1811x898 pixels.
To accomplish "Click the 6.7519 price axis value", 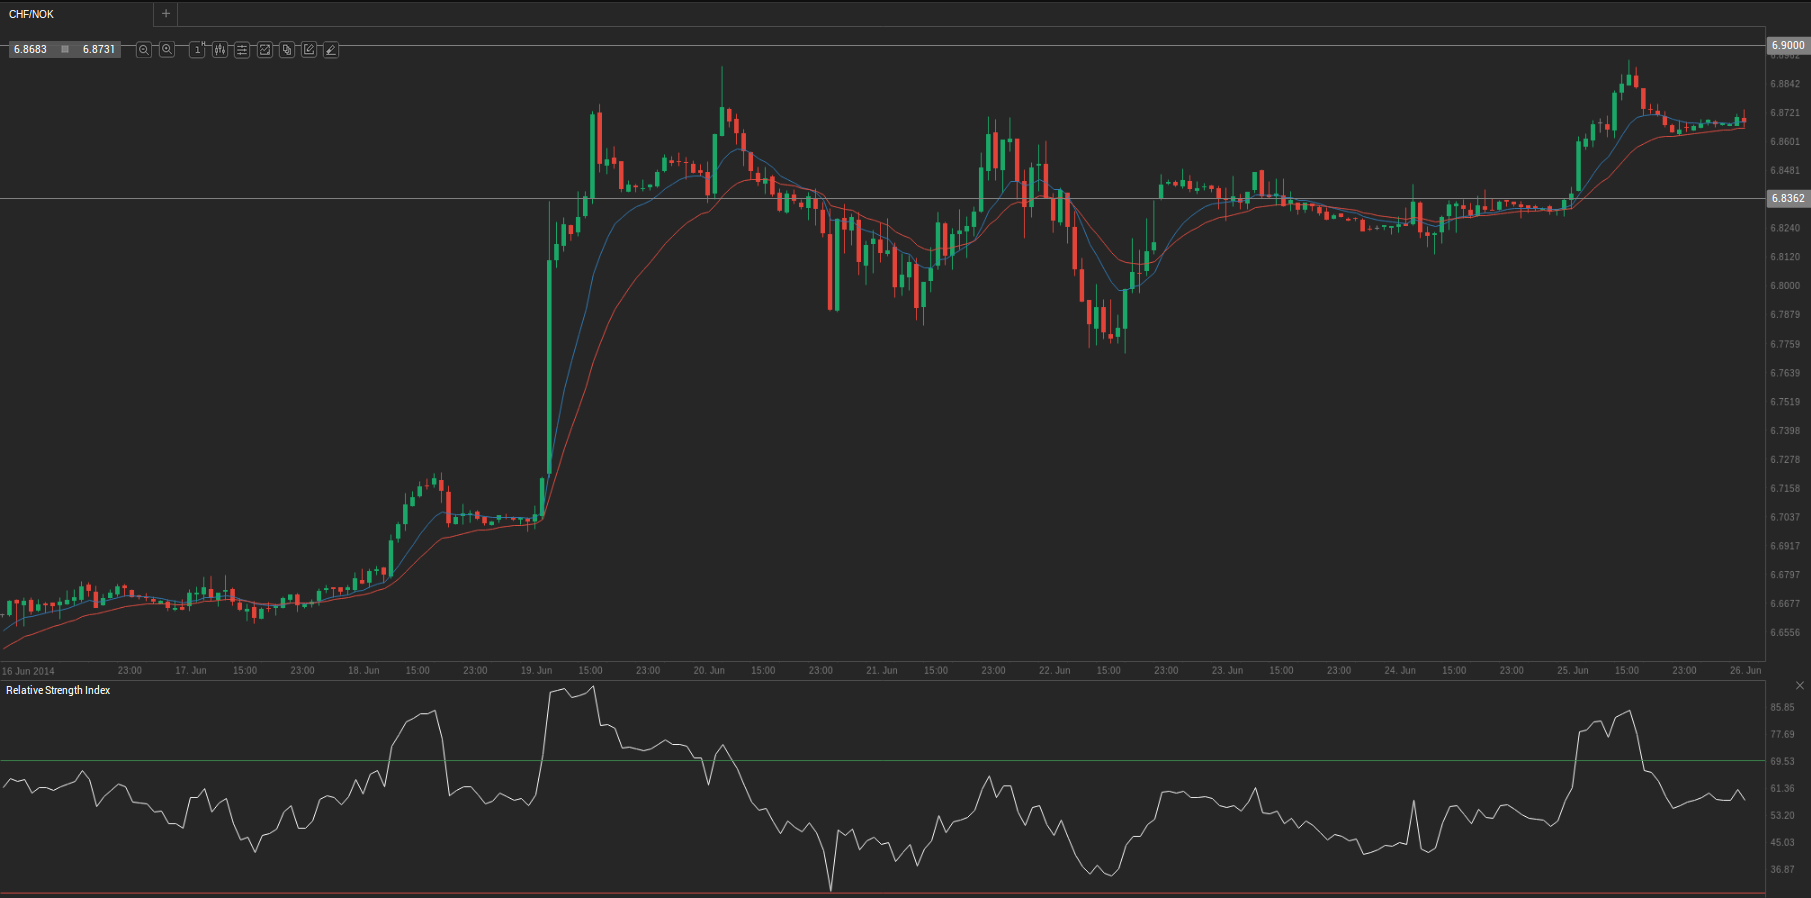I will pos(1785,402).
